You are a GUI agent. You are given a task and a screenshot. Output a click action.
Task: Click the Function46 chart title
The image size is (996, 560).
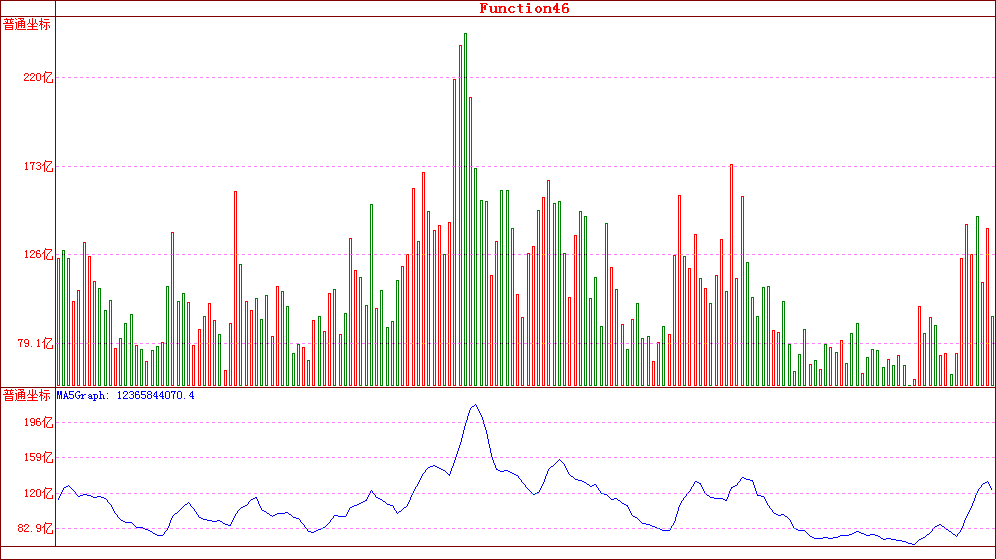click(524, 8)
